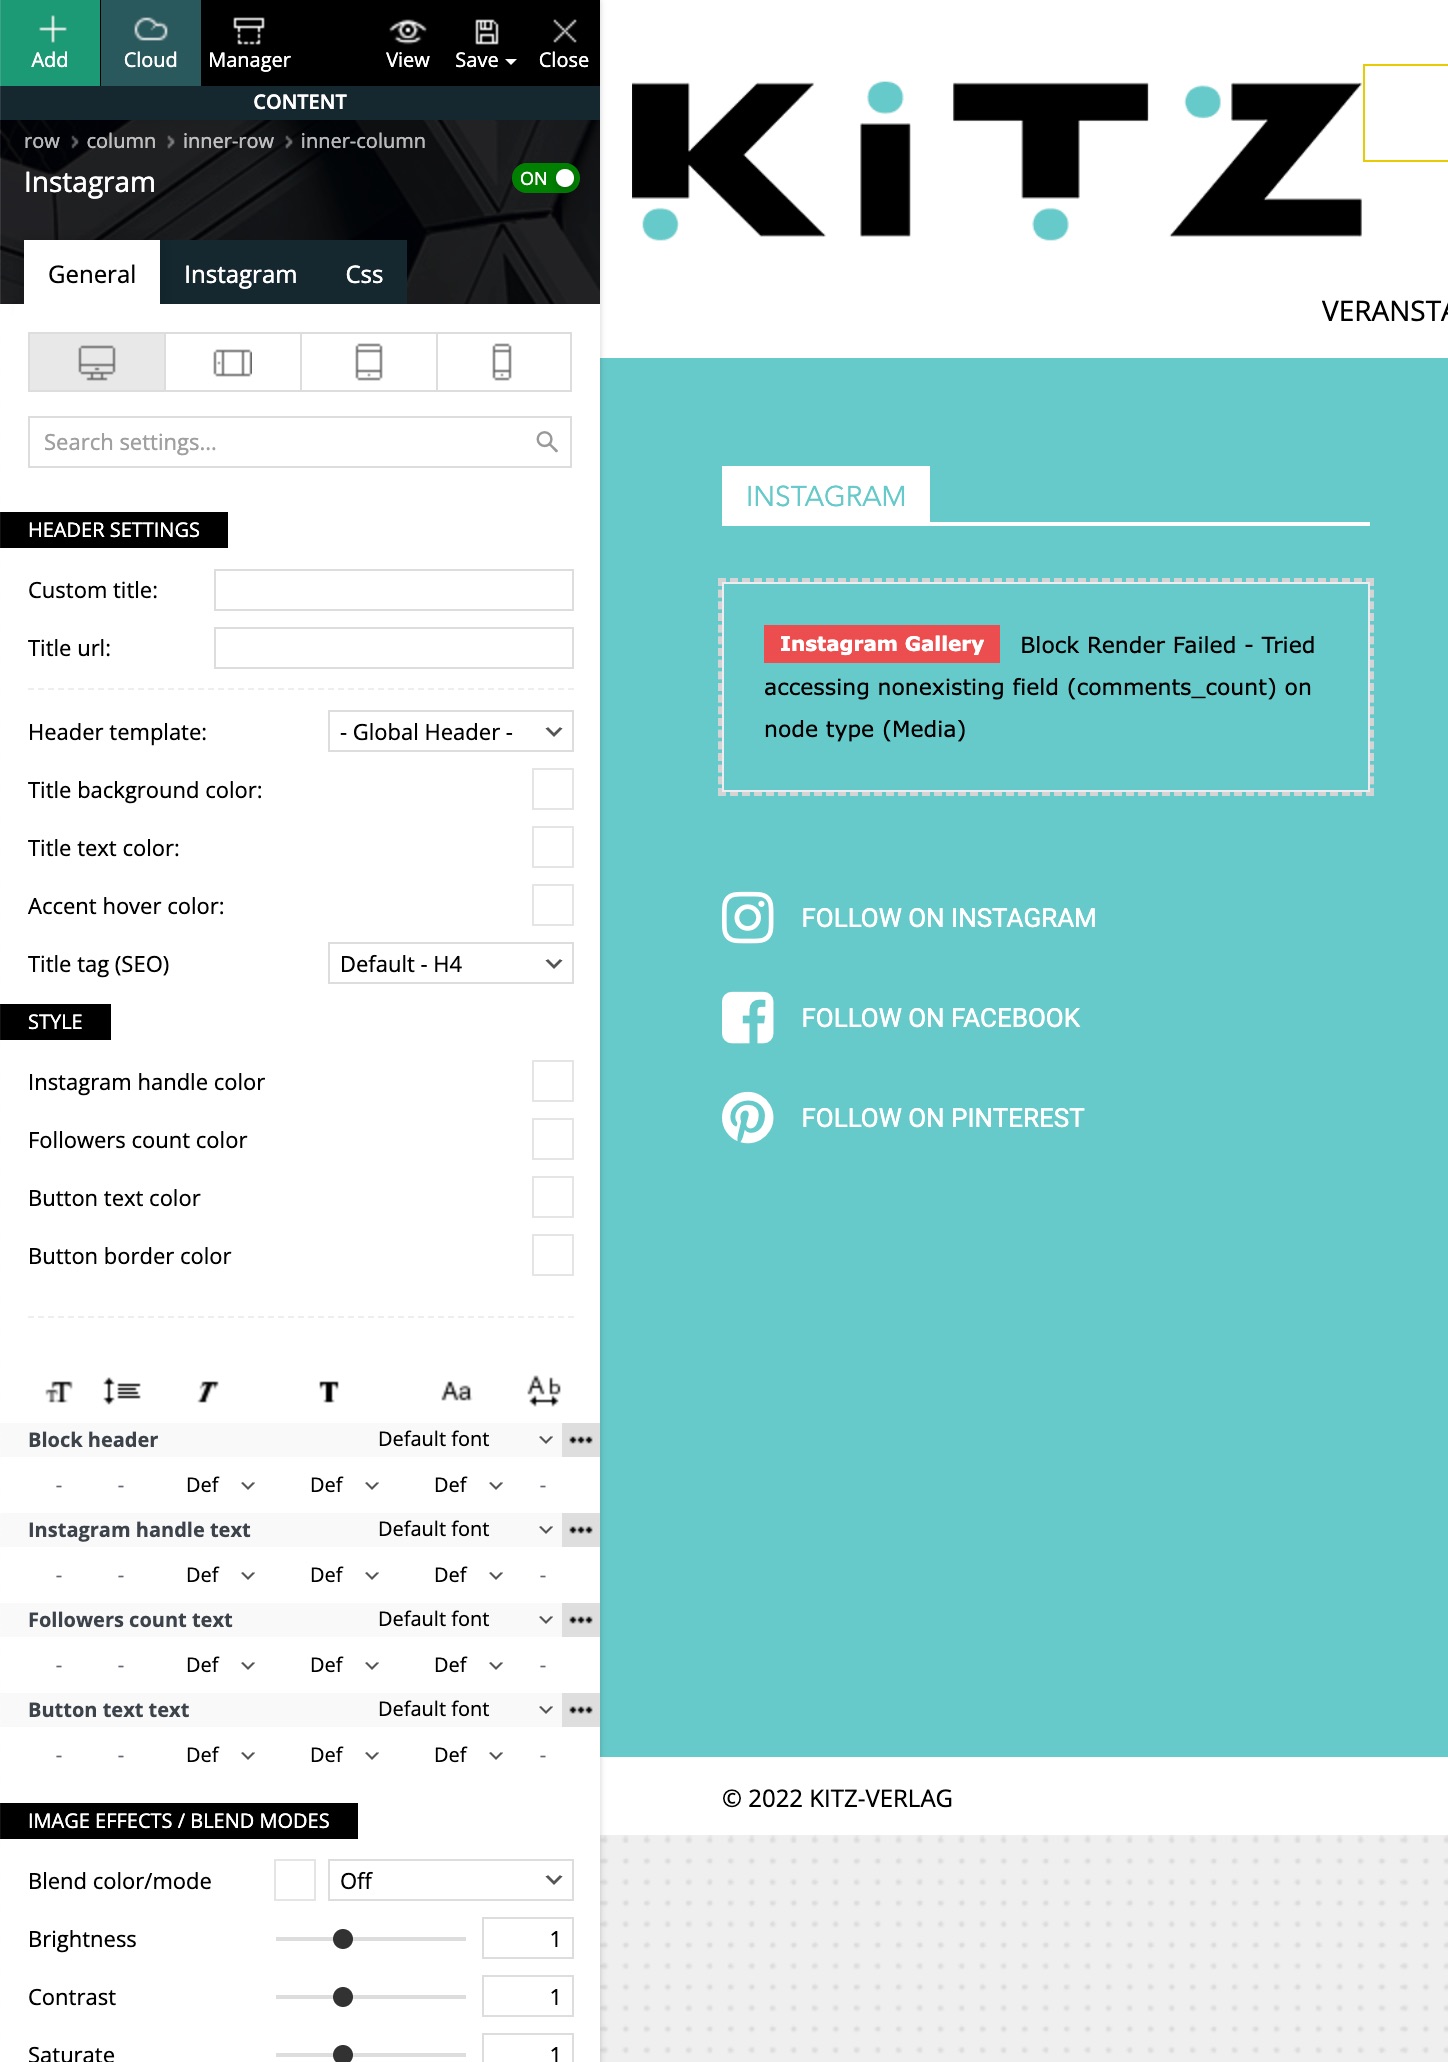1448x2062 pixels.
Task: Open the Cloud library
Action: (150, 43)
